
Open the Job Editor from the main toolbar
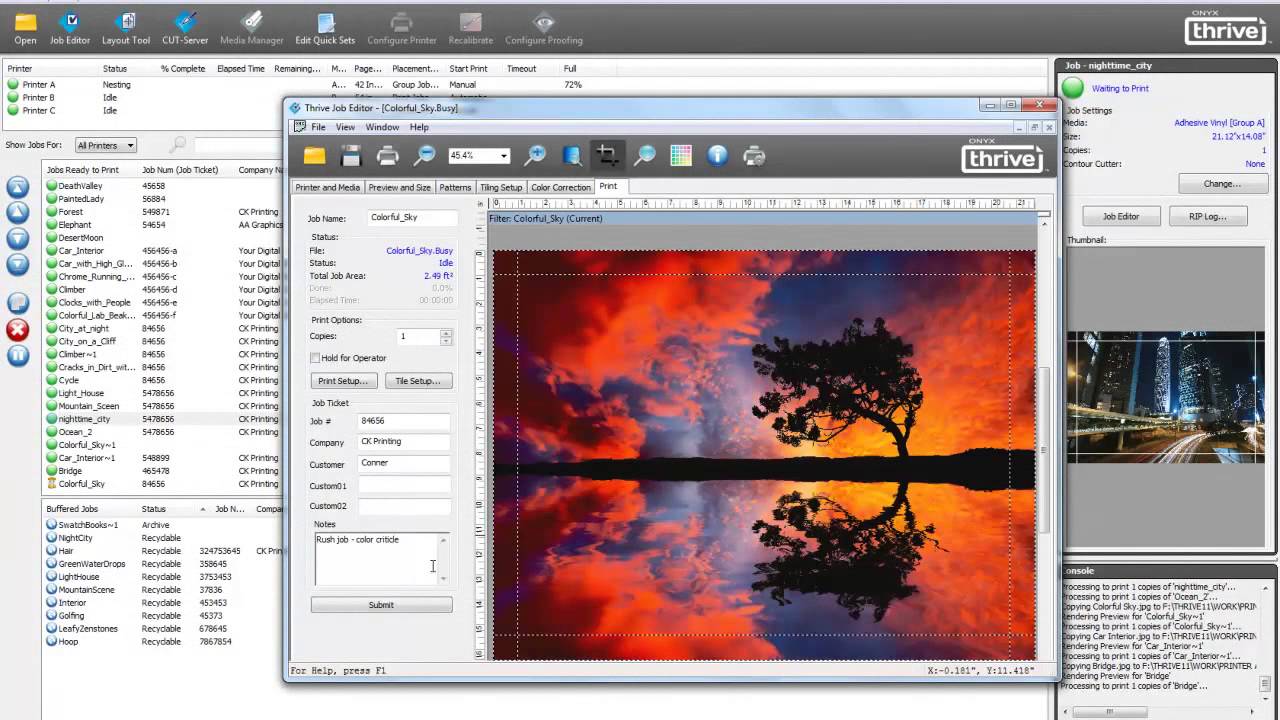(69, 27)
